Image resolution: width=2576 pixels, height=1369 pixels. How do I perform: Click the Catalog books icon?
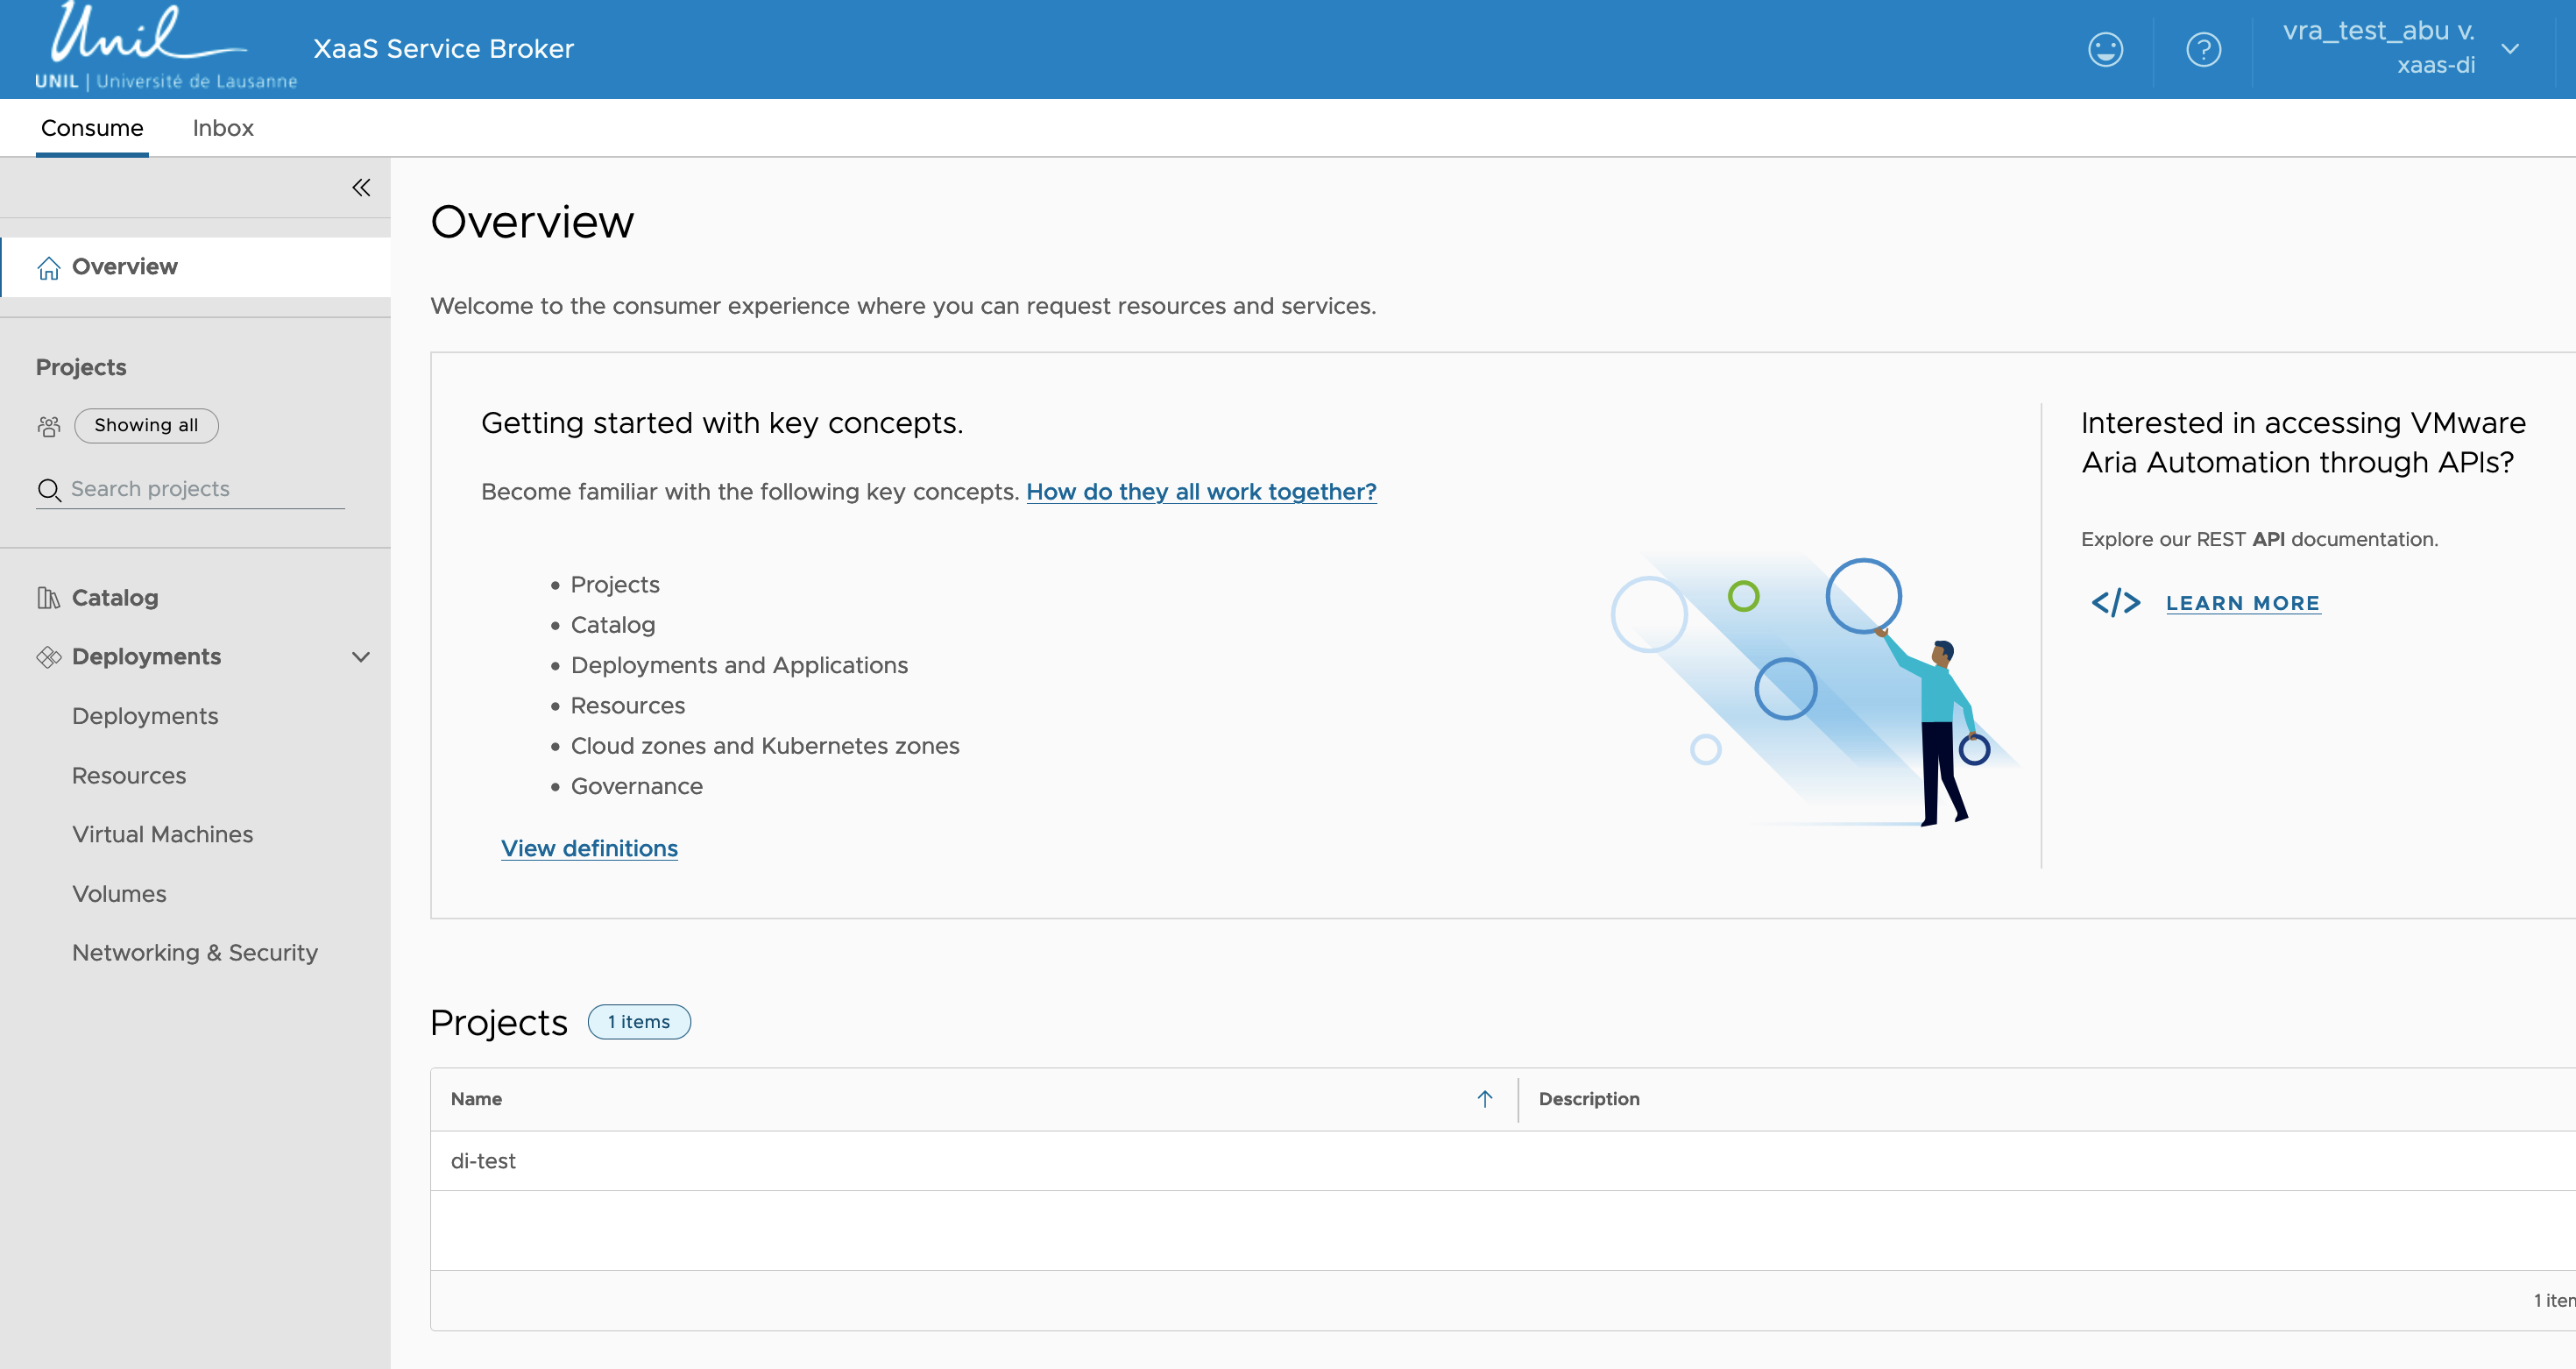click(x=48, y=598)
